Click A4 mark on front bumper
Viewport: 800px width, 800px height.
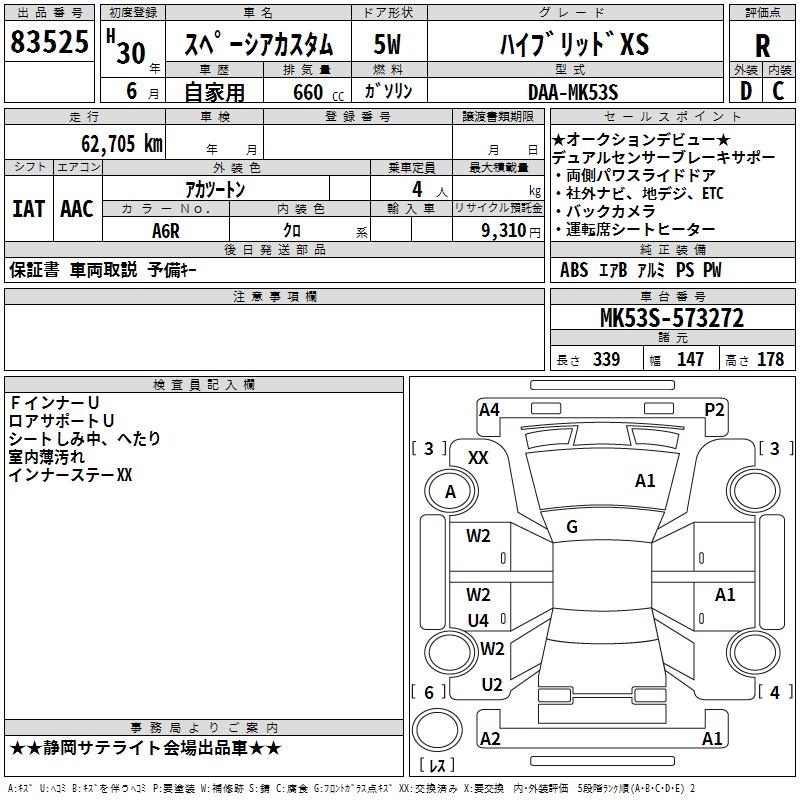(489, 410)
